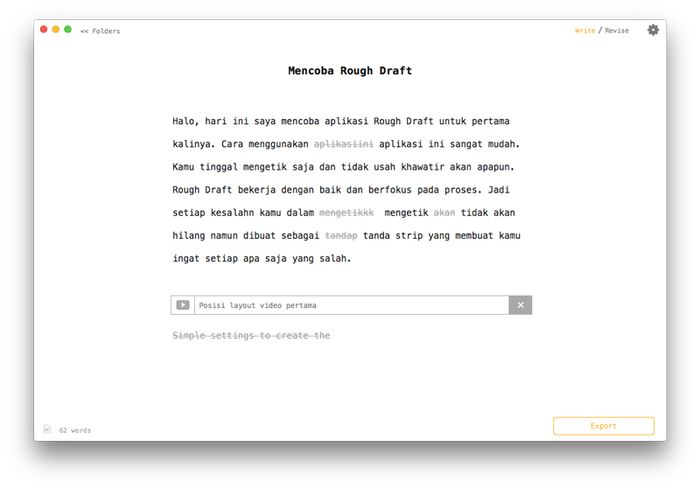700x489 pixels.
Task: Edit the 'Posisi layout video pertama' field
Action: [351, 305]
